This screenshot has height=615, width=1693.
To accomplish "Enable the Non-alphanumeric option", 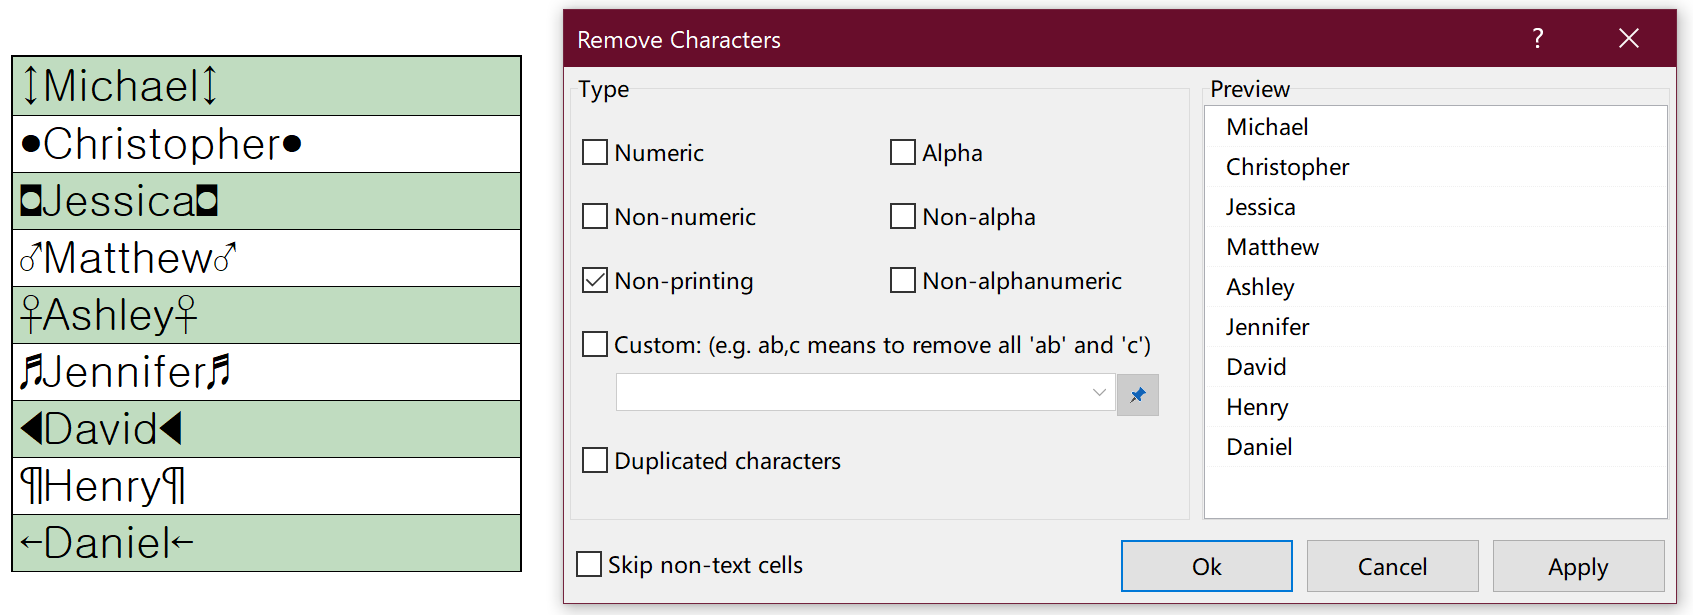I will point(902,280).
